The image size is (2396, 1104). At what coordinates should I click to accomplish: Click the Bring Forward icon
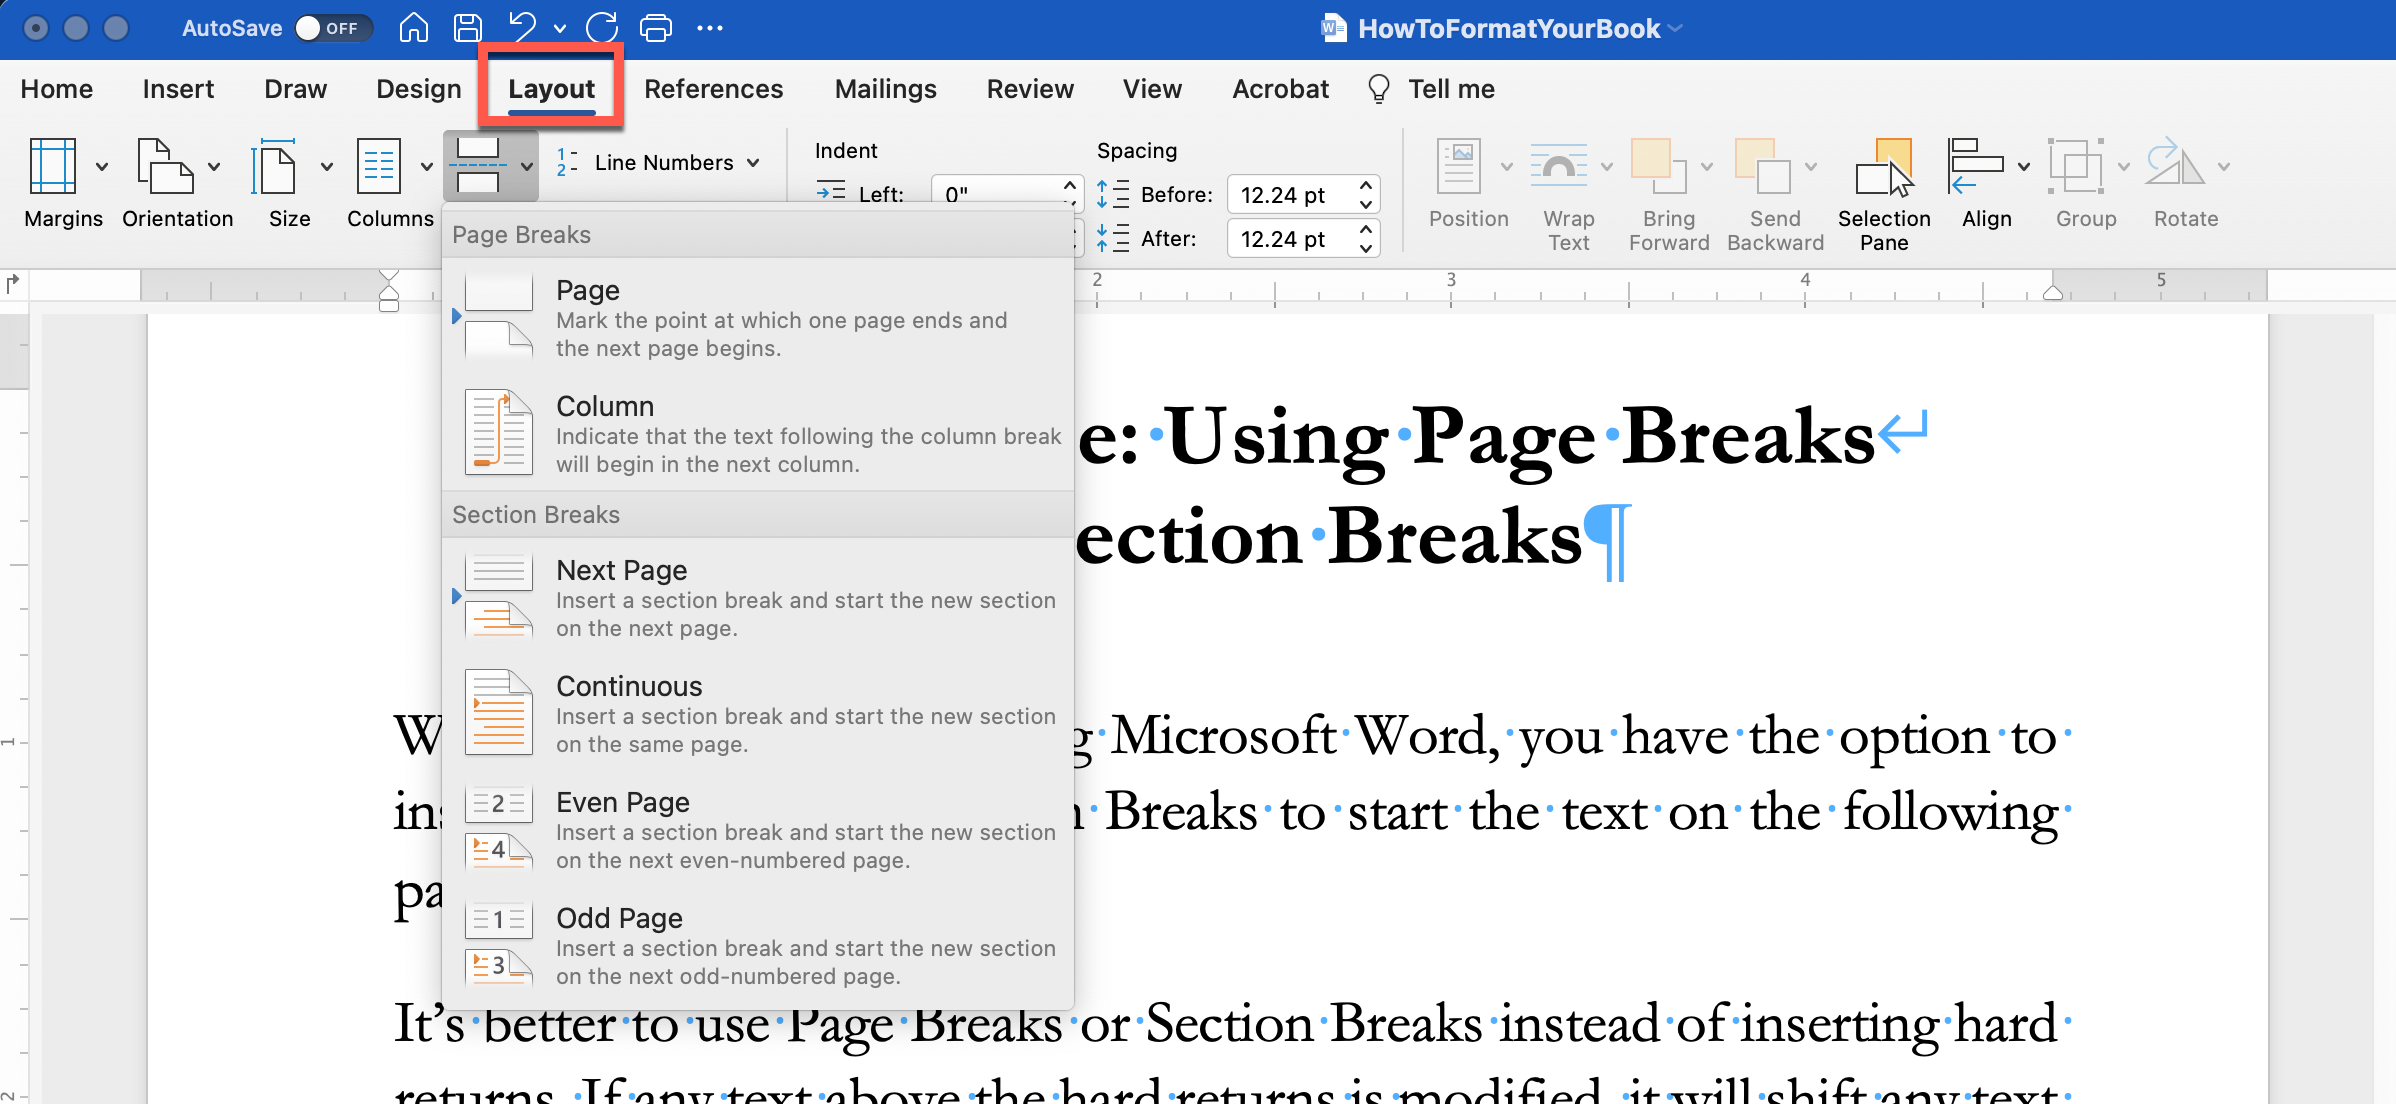coord(1659,166)
